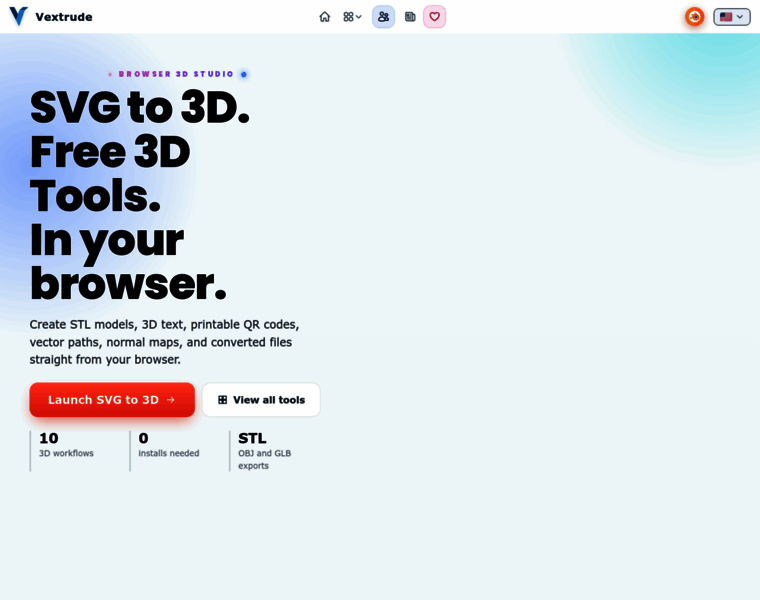Open the community people icon
Image resolution: width=760 pixels, height=600 pixels.
[383, 17]
